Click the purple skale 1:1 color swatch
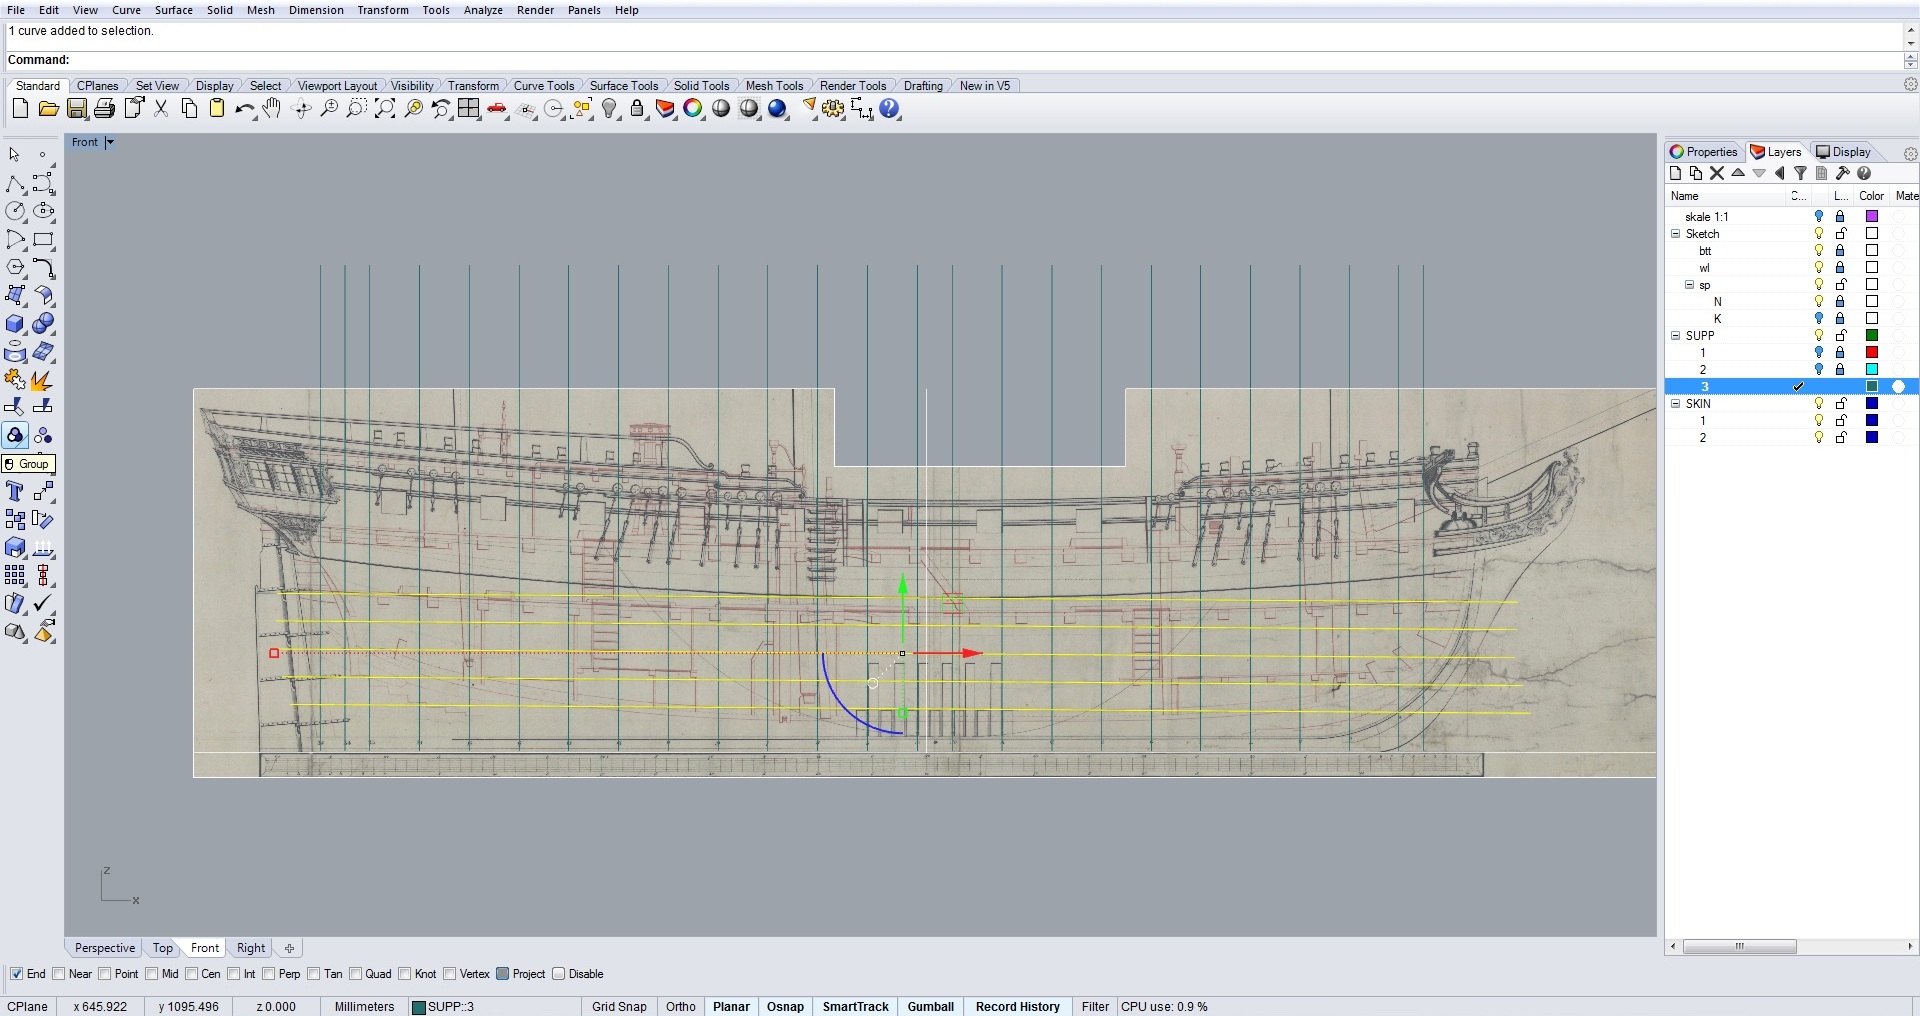1920x1016 pixels. [1872, 217]
